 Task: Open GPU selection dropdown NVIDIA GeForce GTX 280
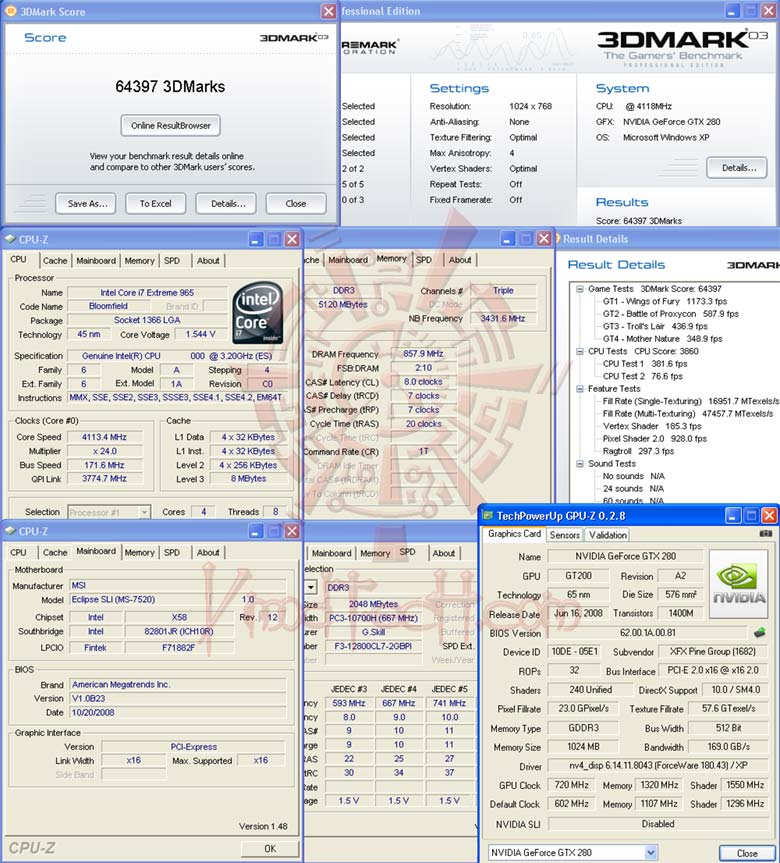651,853
